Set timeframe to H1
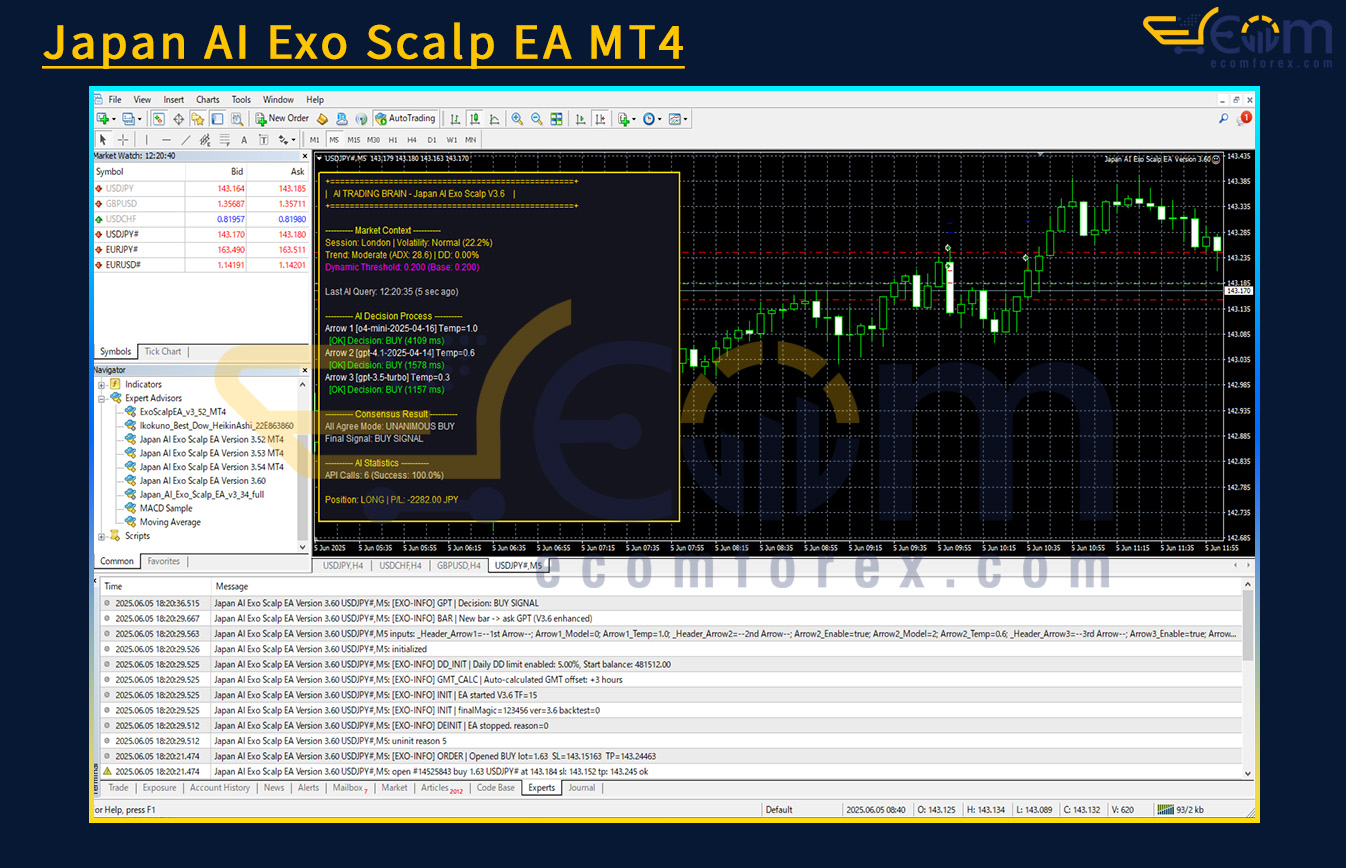Screen dimensions: 1346x868 coord(393,140)
